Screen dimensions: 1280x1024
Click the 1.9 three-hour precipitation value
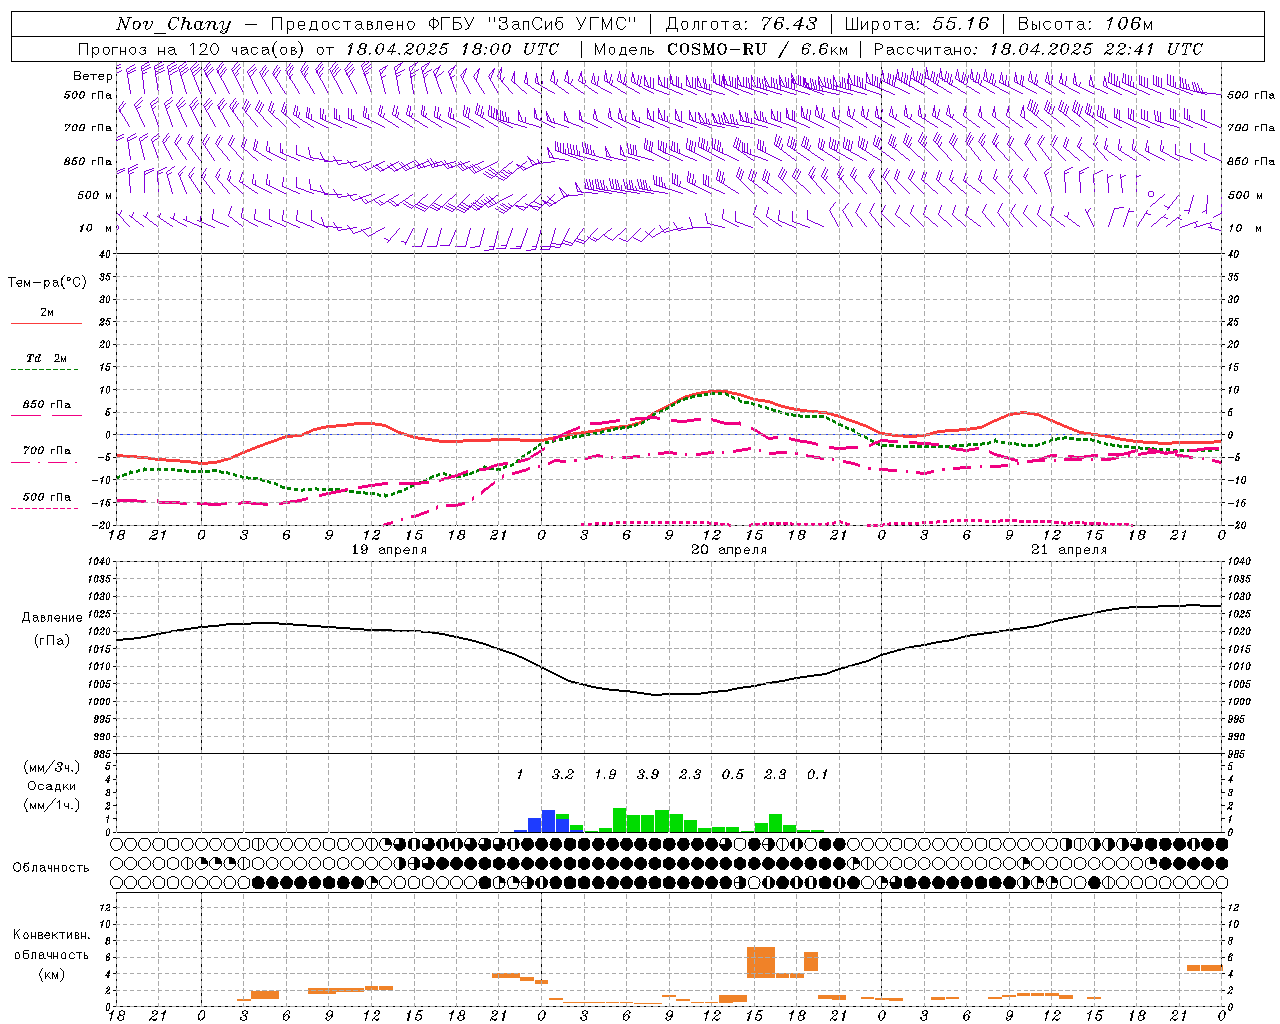[605, 774]
